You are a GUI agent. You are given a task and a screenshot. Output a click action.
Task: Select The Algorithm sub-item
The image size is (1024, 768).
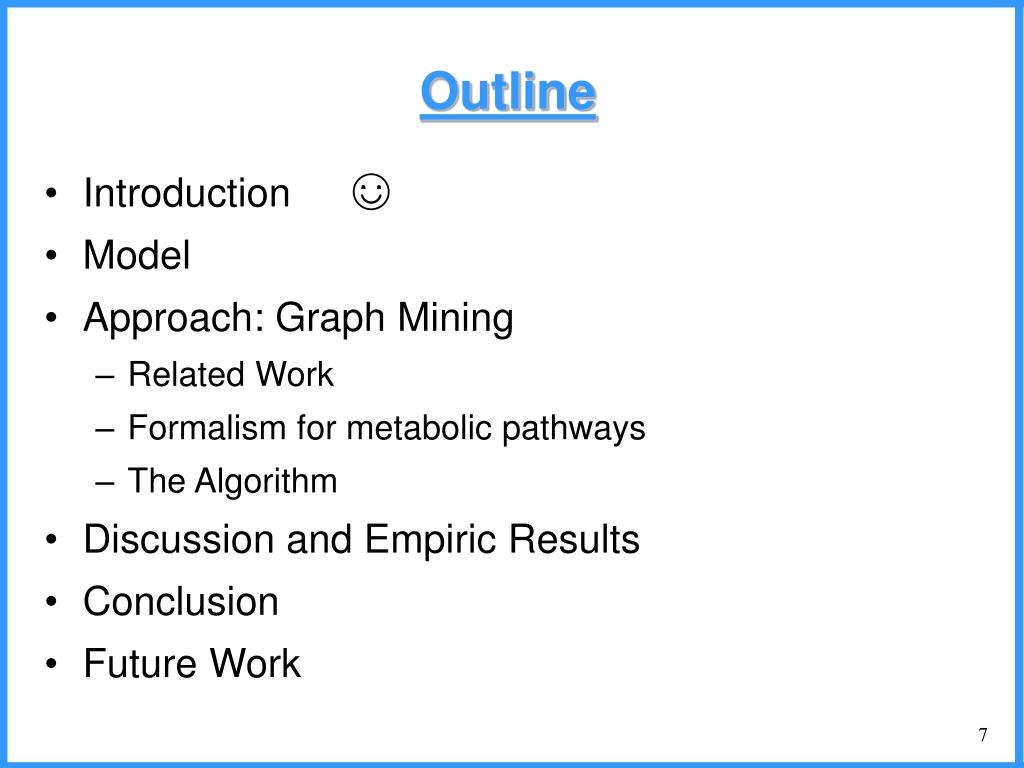tap(232, 481)
